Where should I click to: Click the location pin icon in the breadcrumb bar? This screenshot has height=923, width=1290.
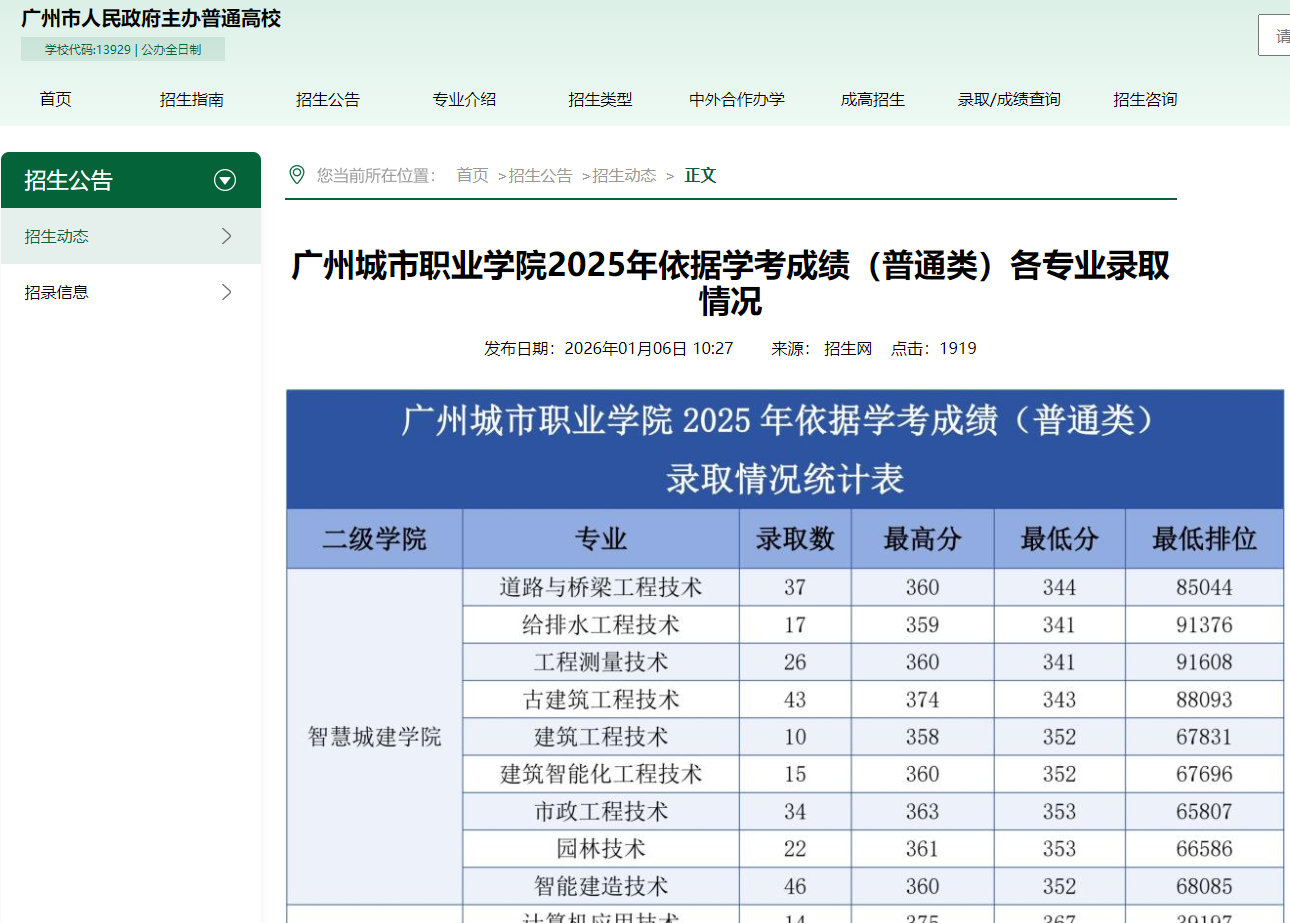coord(296,175)
